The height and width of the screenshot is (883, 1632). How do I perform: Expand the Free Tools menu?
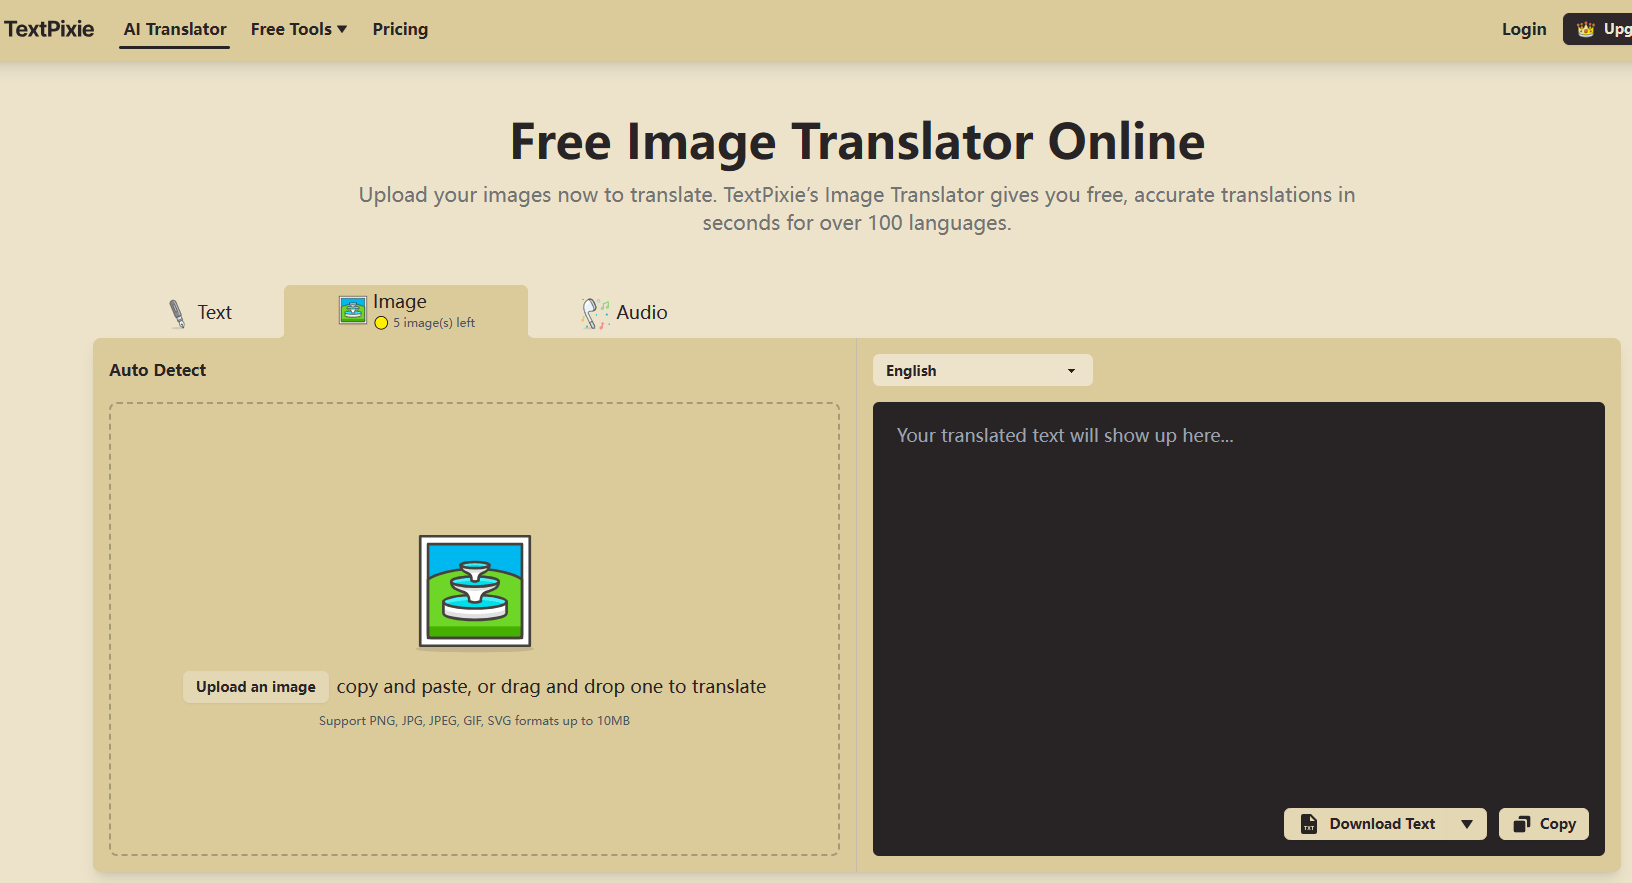[298, 29]
